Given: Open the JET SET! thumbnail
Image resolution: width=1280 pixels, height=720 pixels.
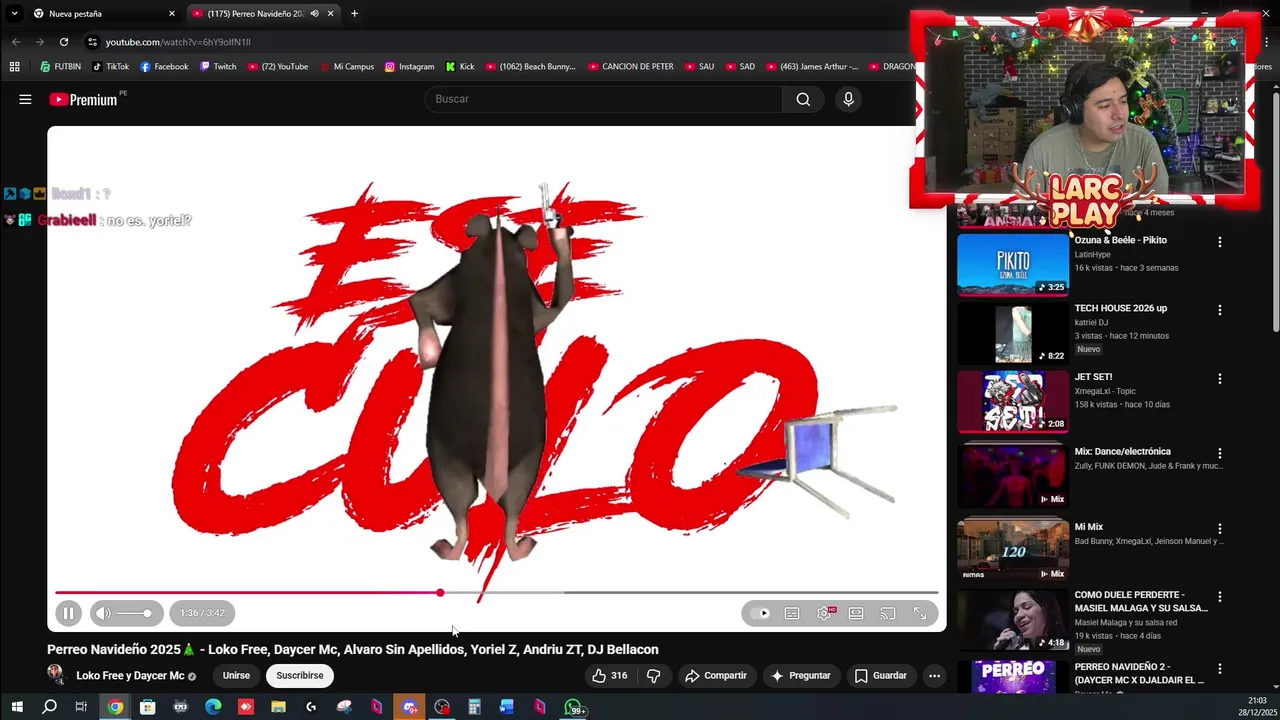Looking at the screenshot, I should (x=1013, y=401).
